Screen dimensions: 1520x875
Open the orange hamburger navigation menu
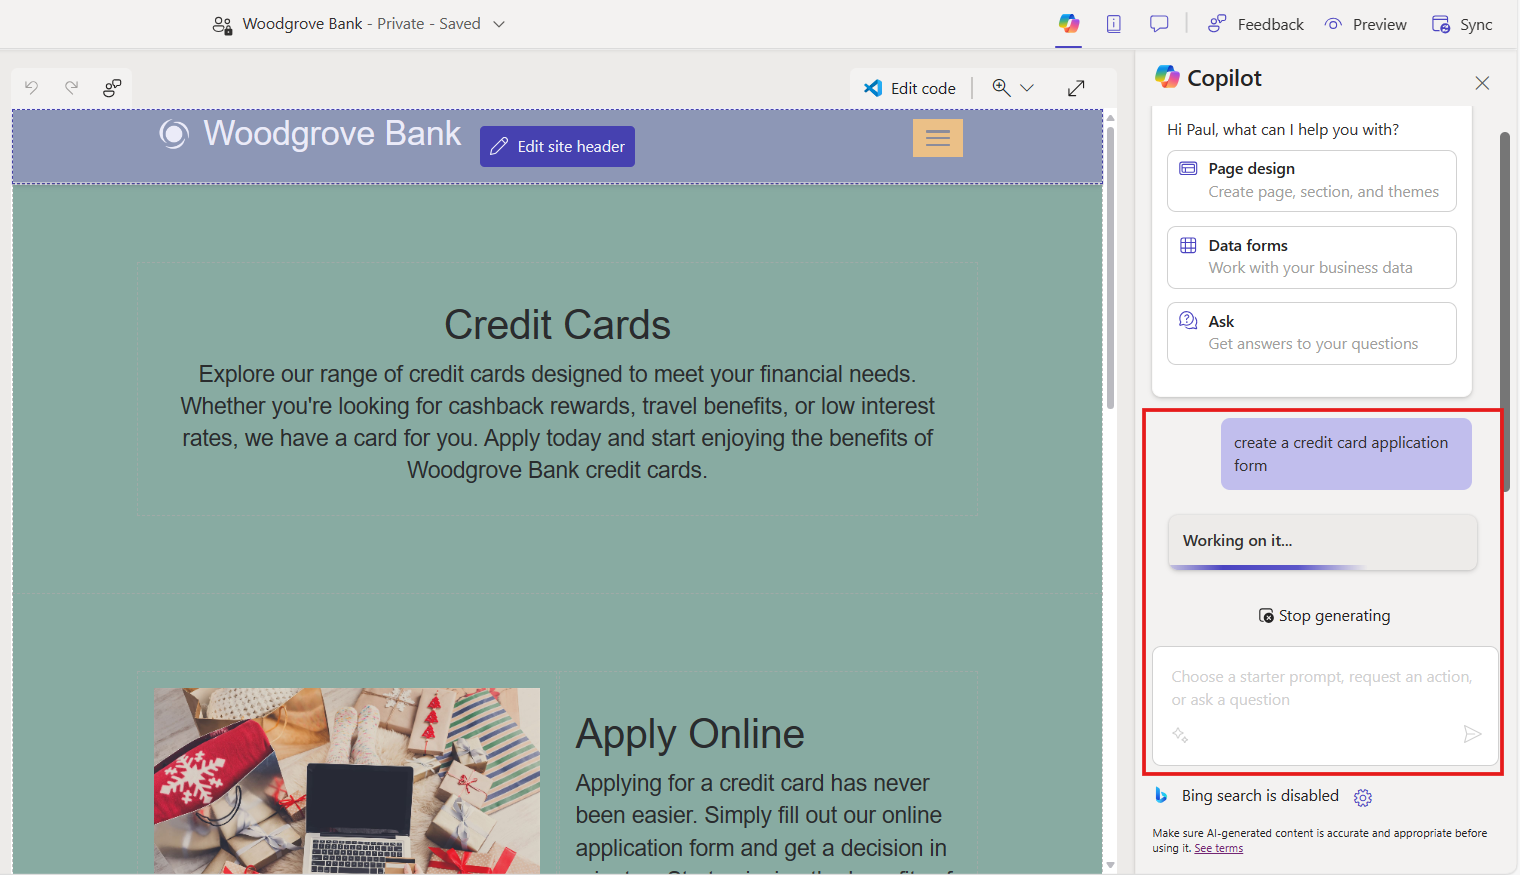pyautogui.click(x=937, y=138)
